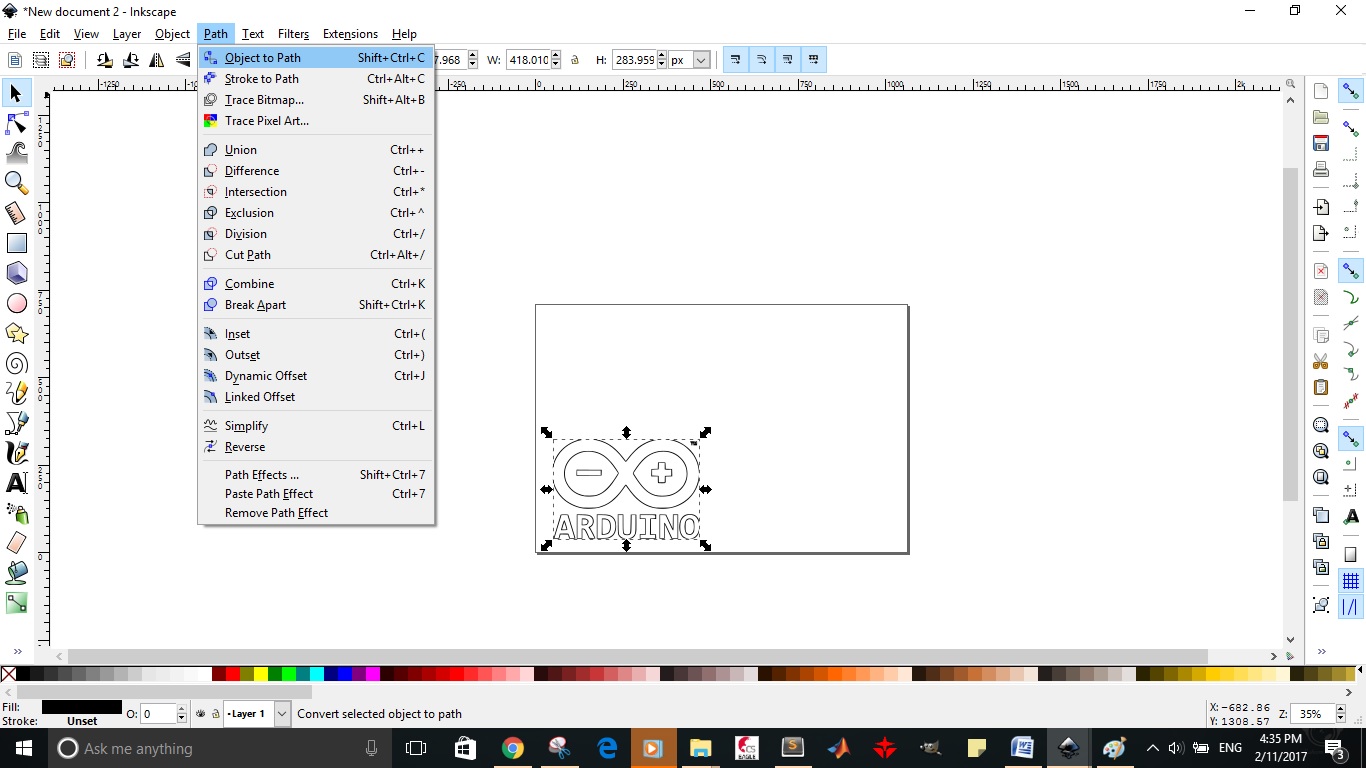Click Paste clipboard icon
1366x768 pixels.
click(1321, 387)
